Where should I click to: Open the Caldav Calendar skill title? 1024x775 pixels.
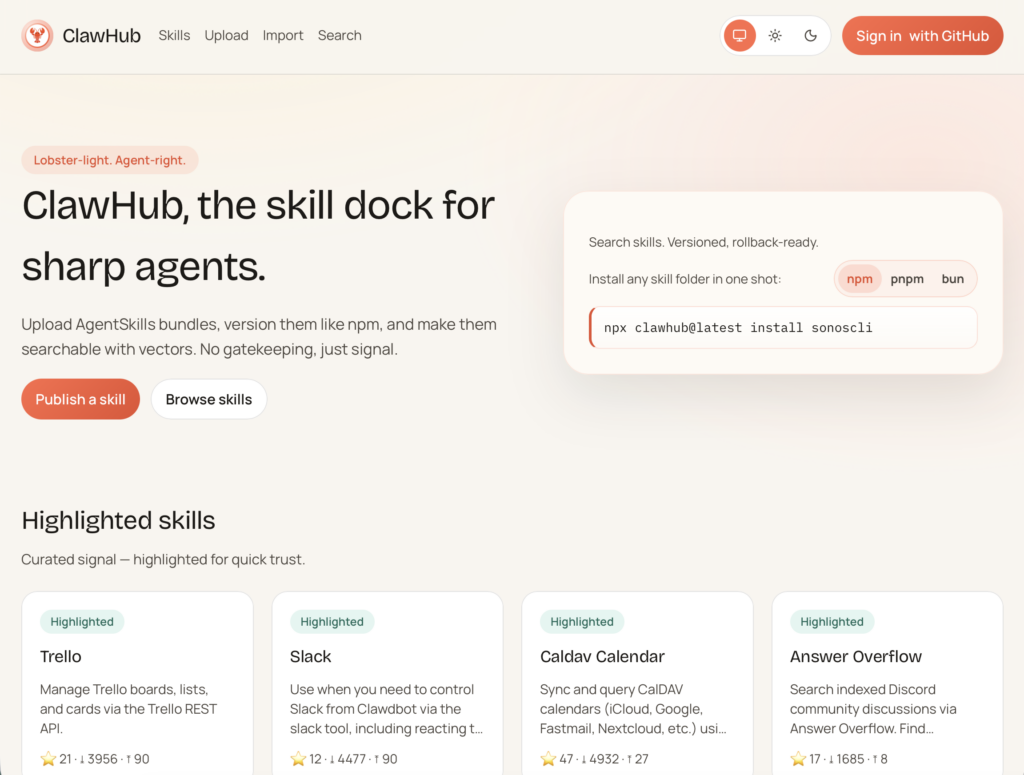(602, 656)
